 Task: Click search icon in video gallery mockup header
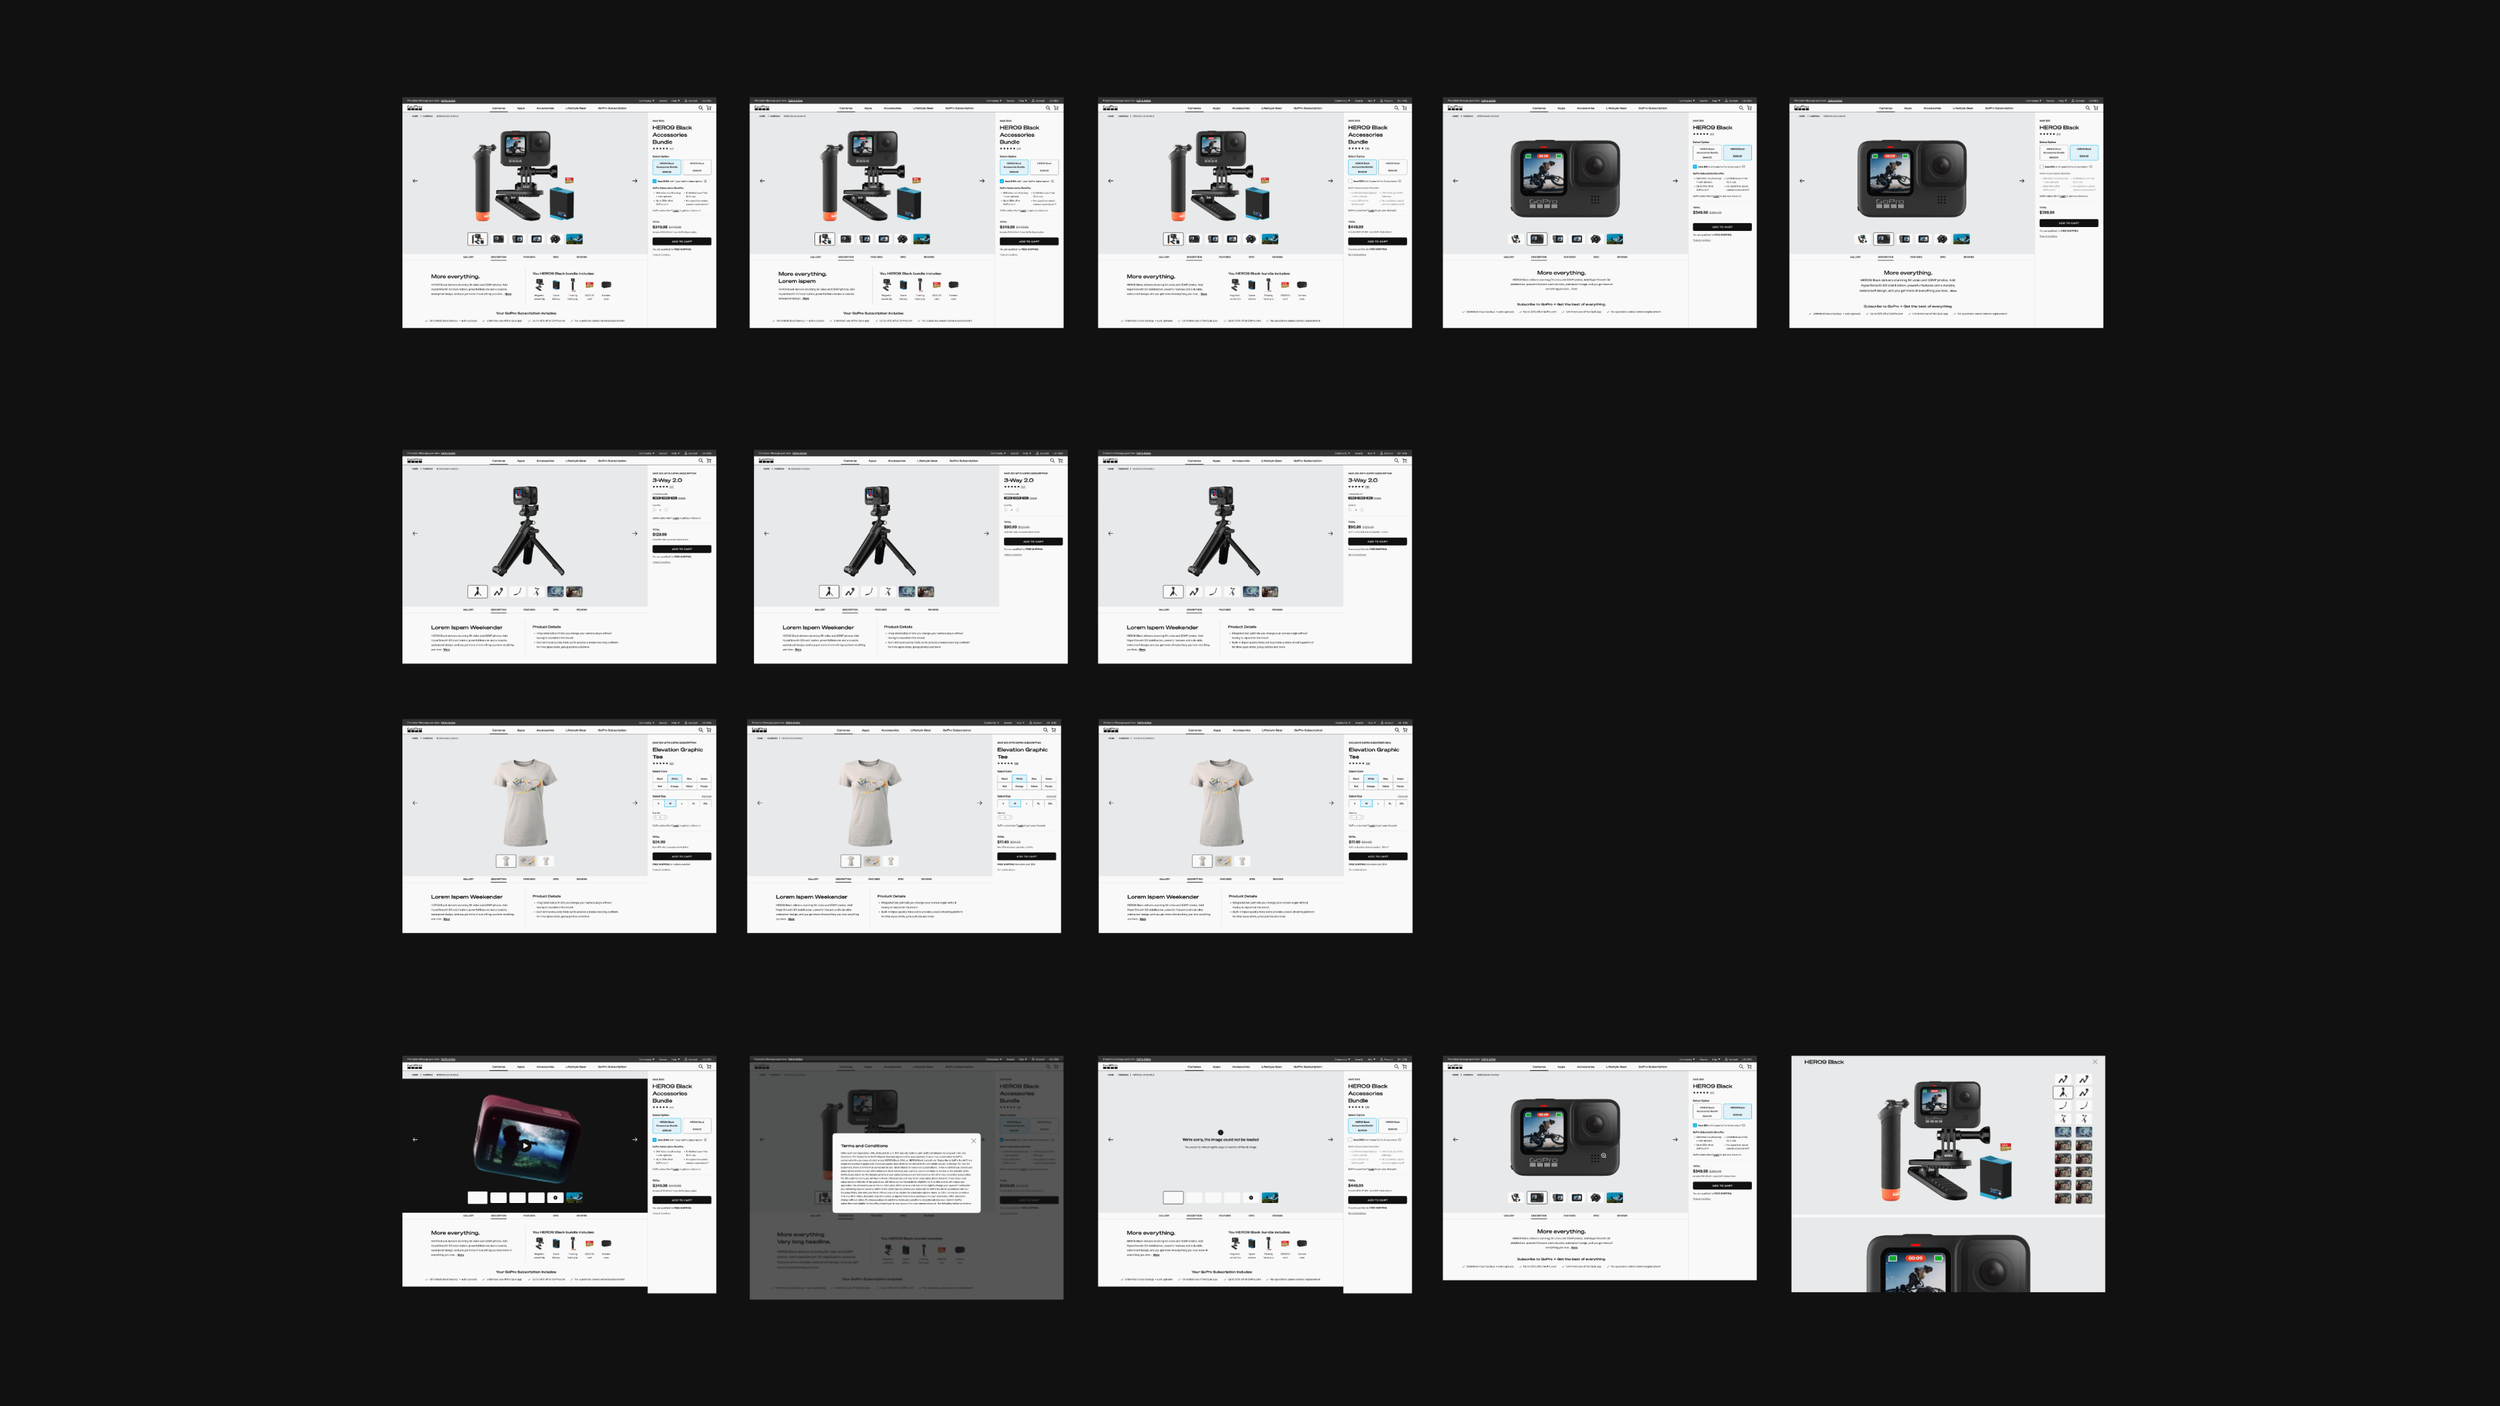coord(701,1066)
